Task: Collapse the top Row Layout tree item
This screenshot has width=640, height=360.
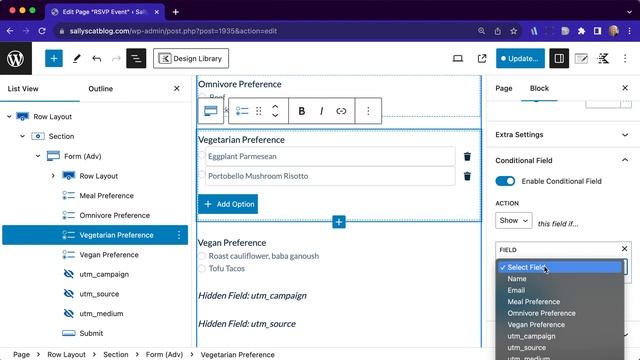Action: (x=9, y=117)
